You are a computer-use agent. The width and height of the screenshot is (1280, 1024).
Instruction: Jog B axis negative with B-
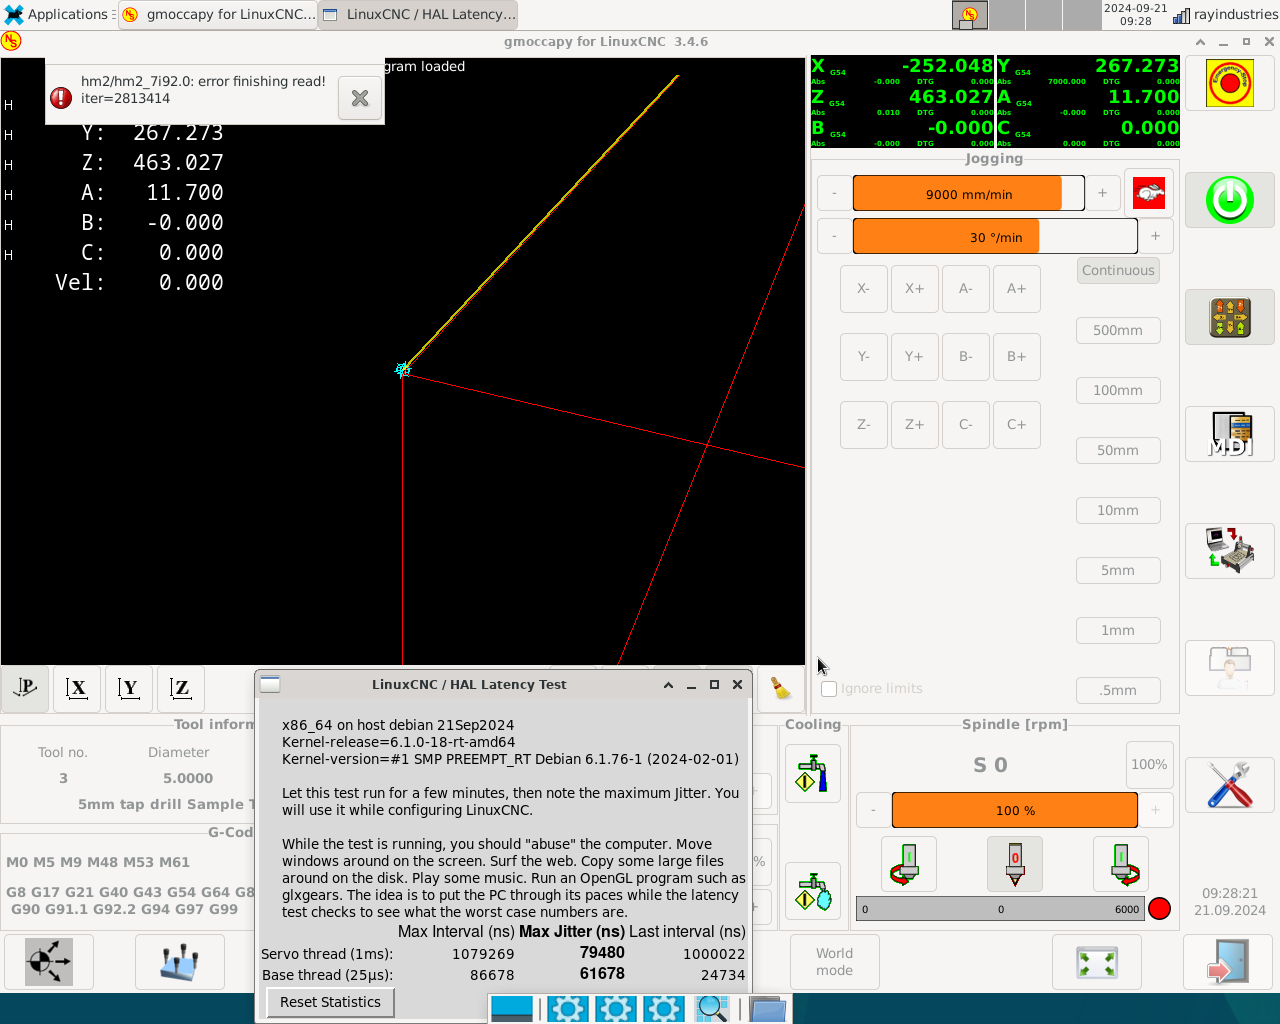coord(965,356)
